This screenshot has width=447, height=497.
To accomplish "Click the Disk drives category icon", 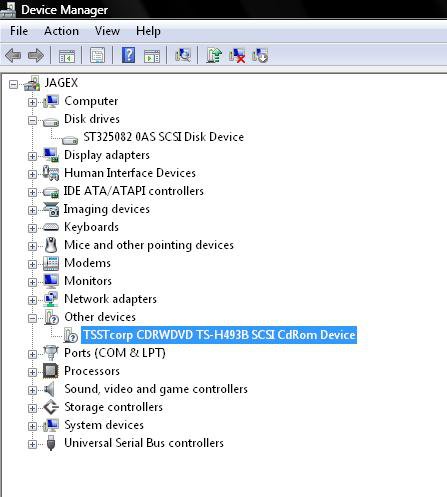I will point(51,121).
